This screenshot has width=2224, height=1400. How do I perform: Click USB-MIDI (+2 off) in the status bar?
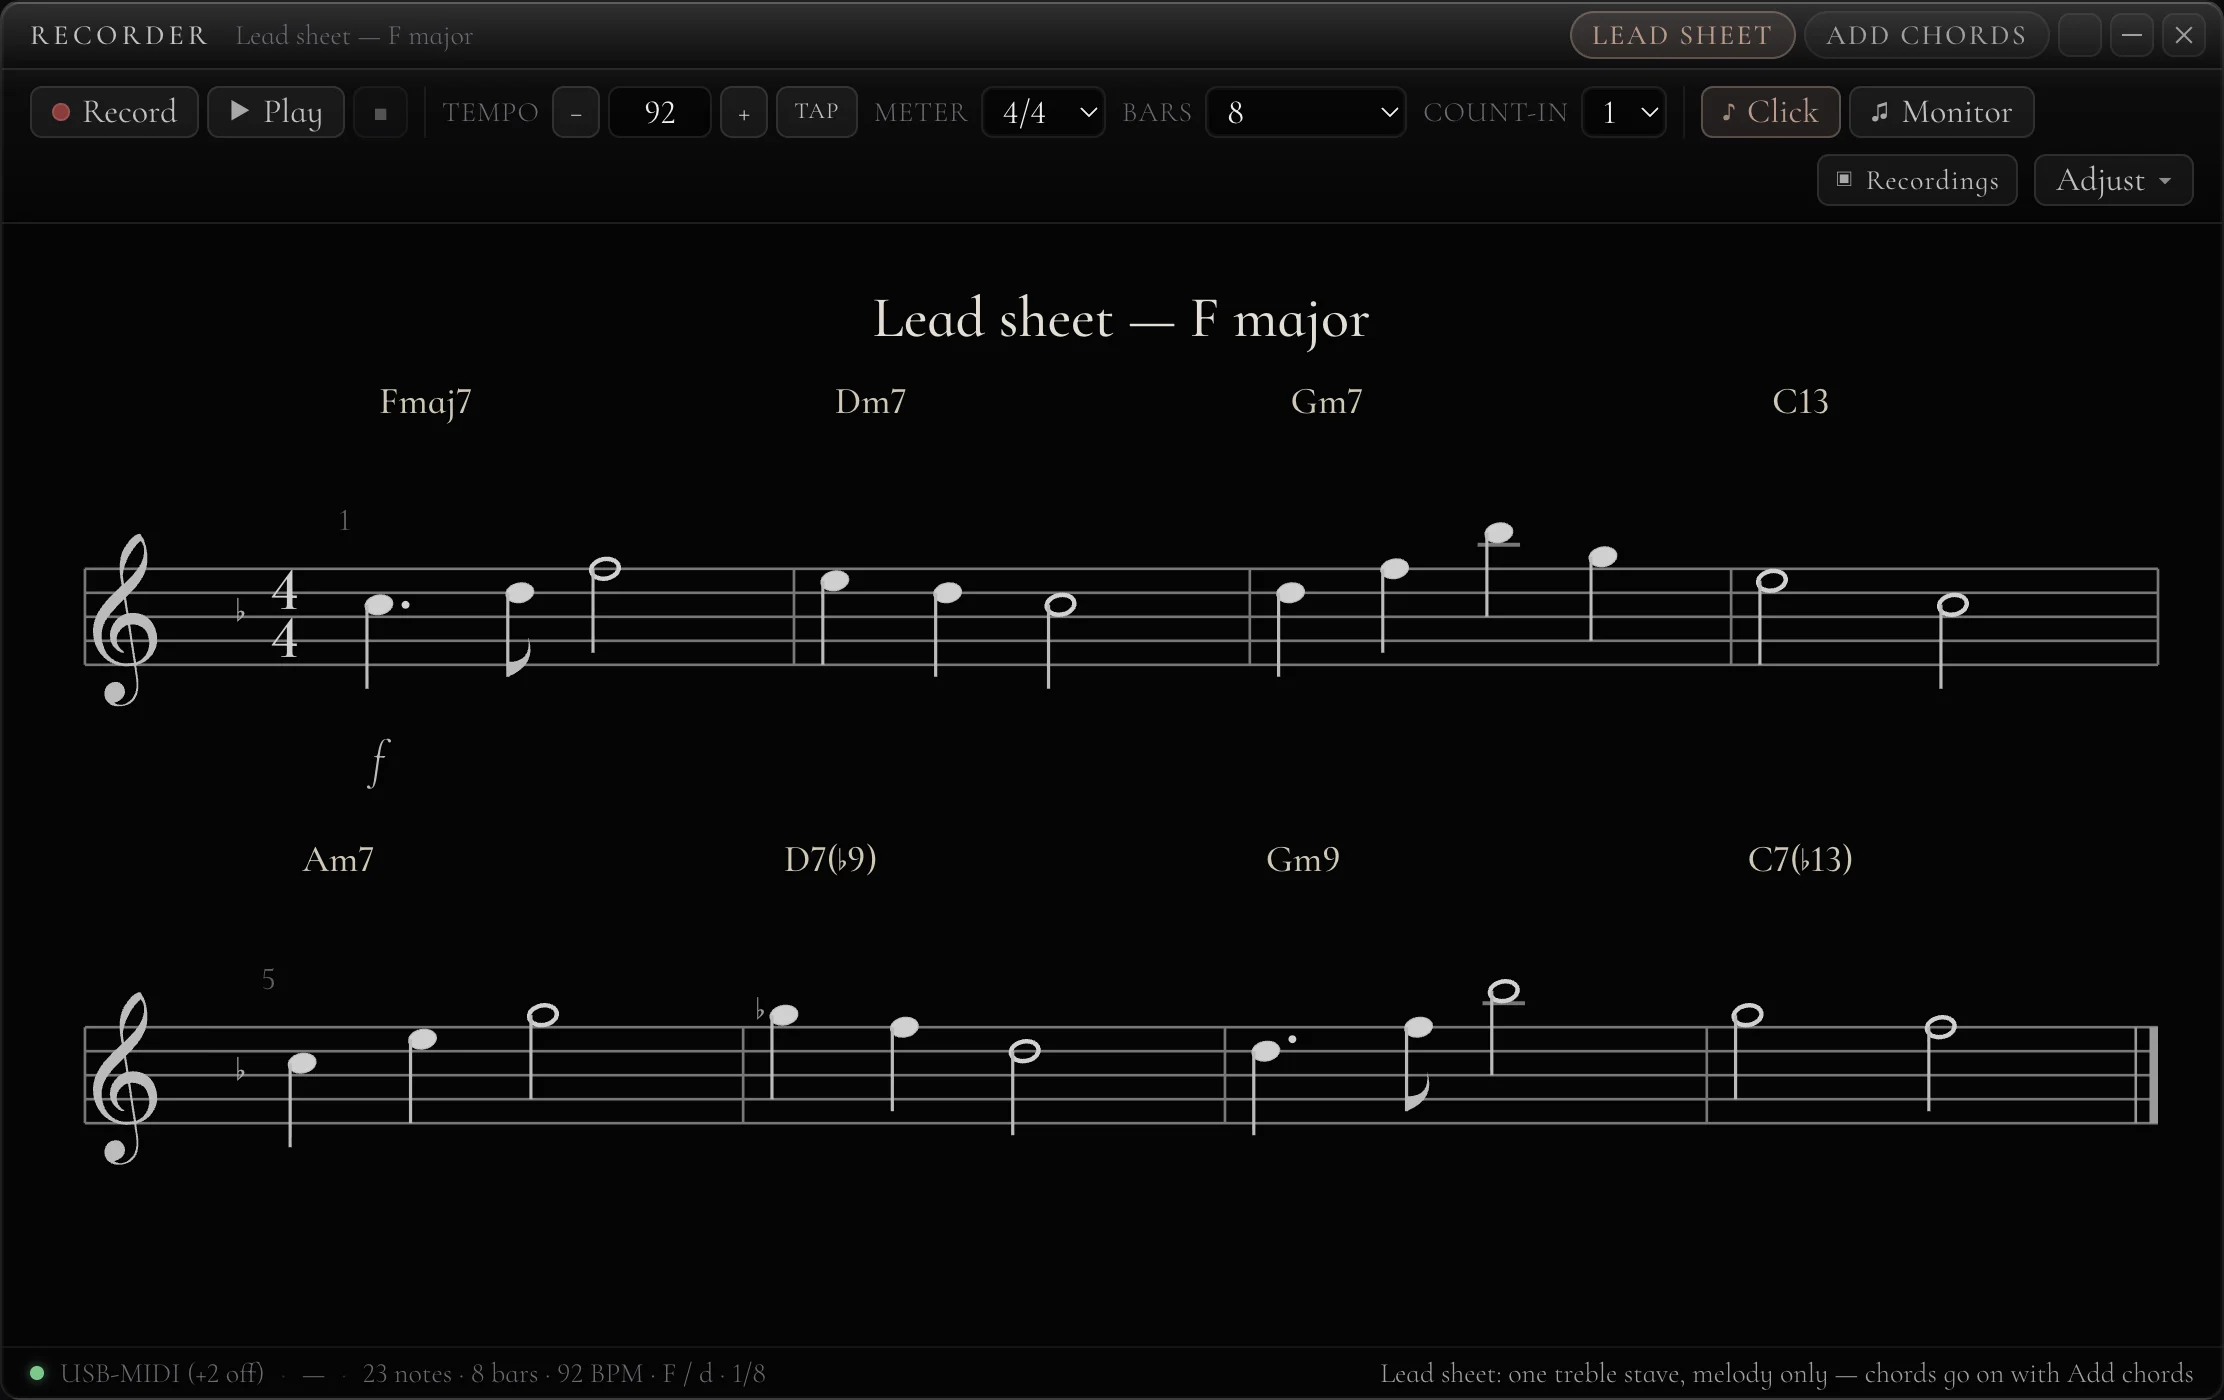point(162,1373)
